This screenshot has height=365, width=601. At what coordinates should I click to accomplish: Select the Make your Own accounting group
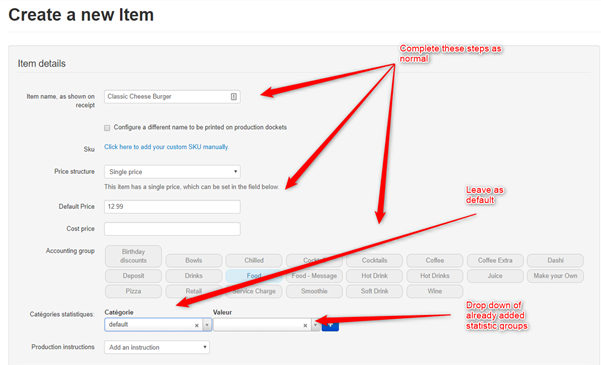click(x=555, y=276)
